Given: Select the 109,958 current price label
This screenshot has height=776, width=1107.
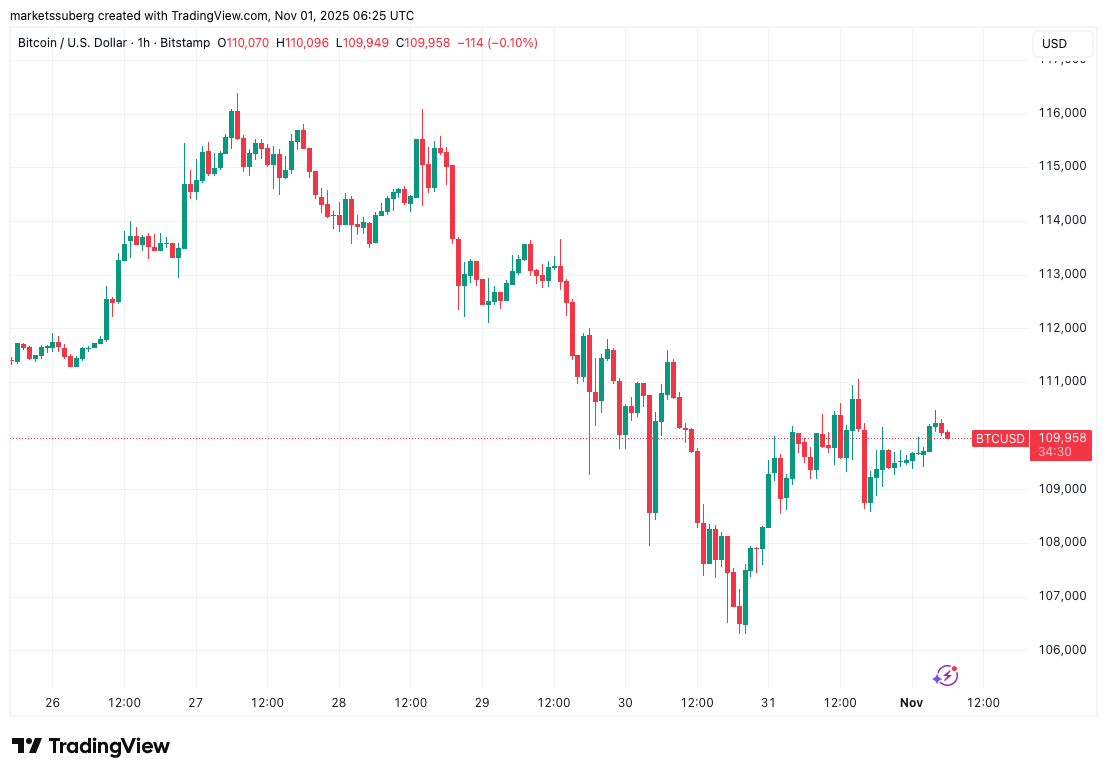Looking at the screenshot, I should point(1062,438).
